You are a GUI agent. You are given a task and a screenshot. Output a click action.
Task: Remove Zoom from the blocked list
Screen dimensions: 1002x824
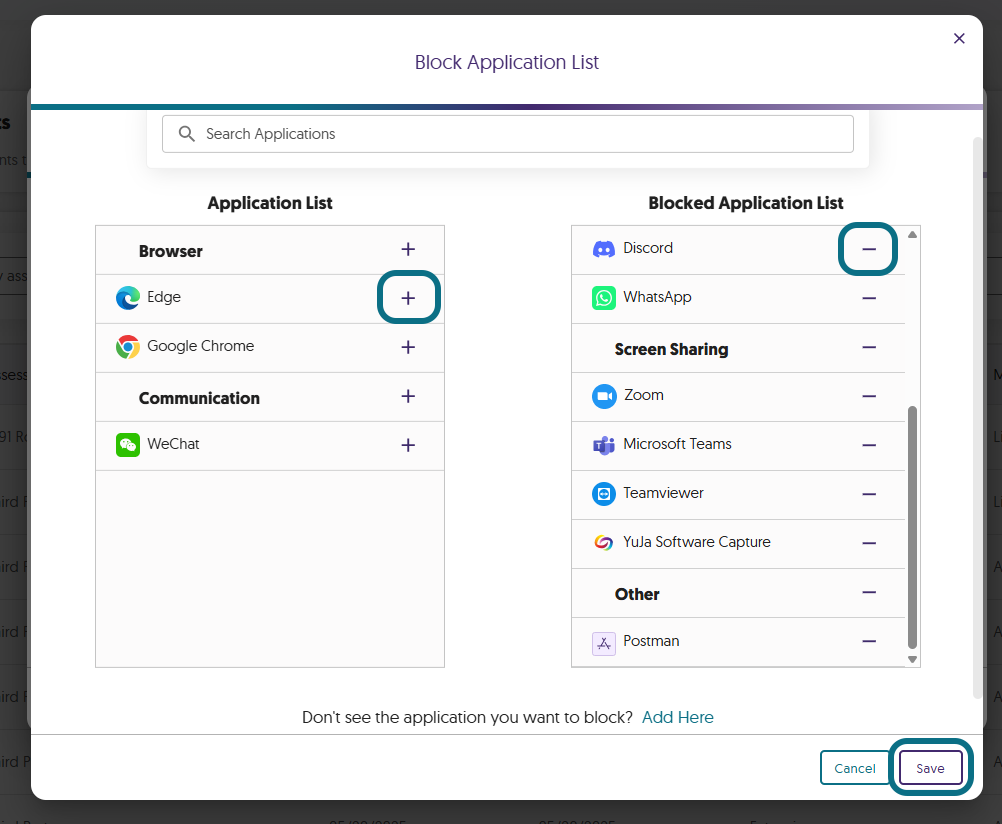[868, 396]
